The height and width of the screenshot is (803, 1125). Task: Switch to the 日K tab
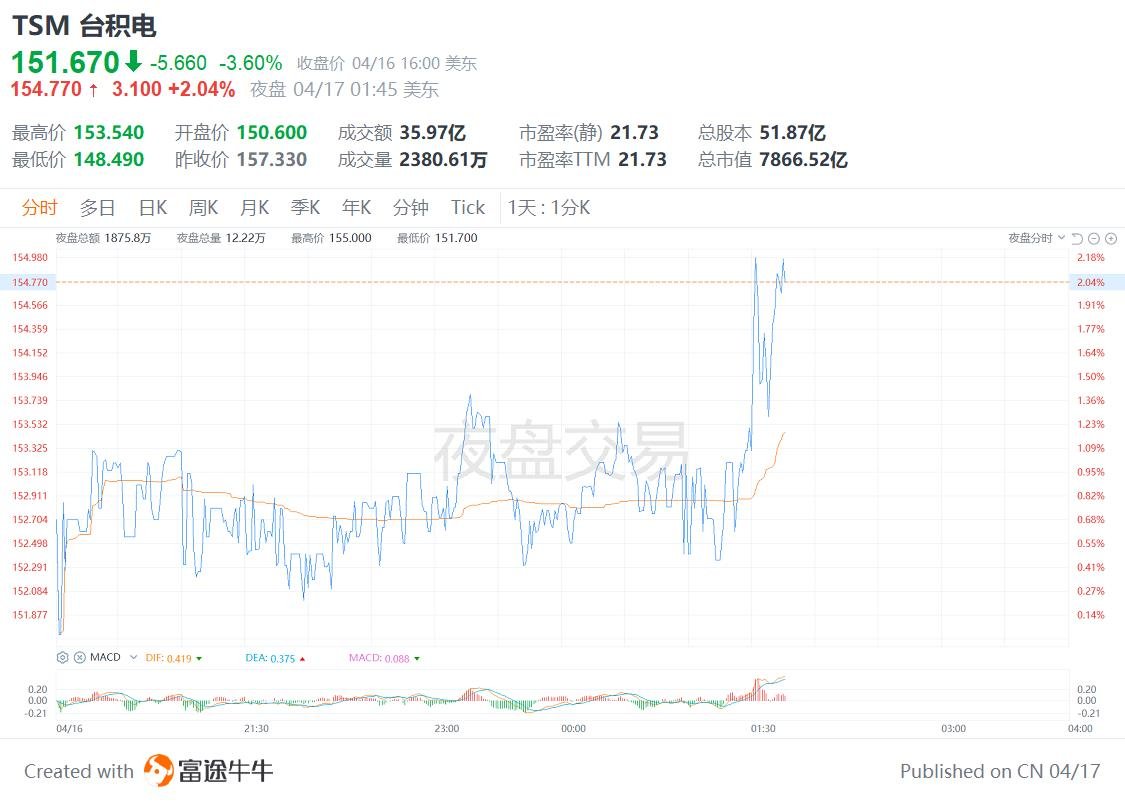[153, 208]
